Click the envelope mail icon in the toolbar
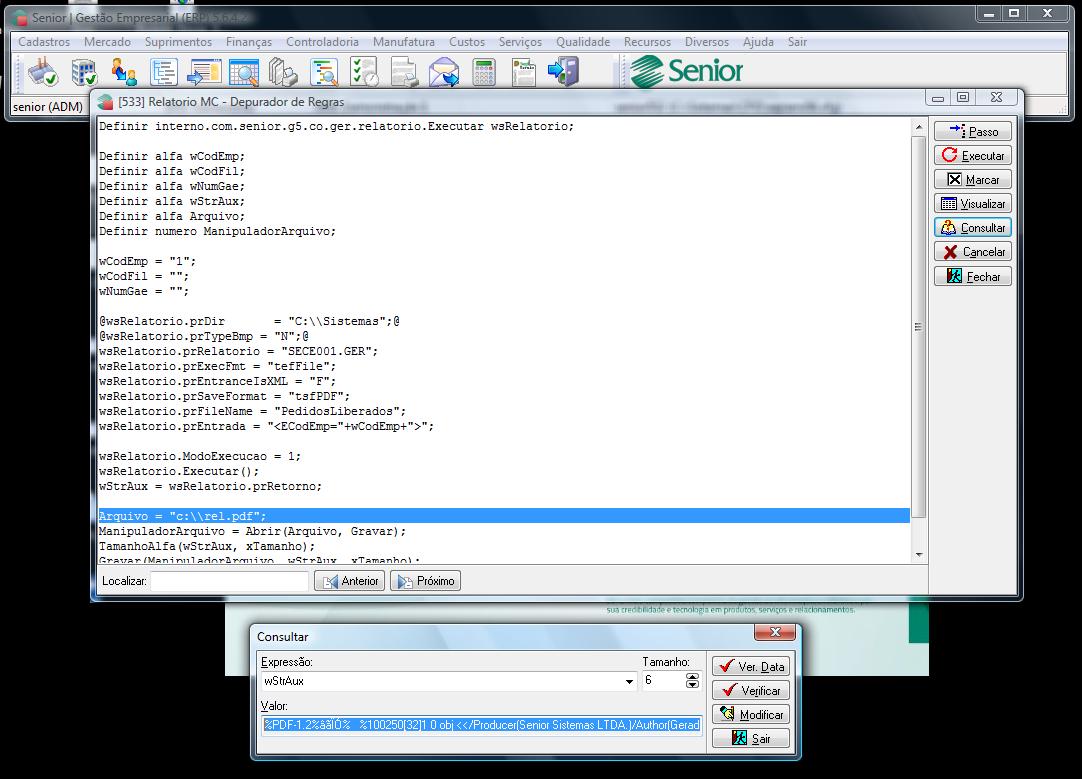The height and width of the screenshot is (779, 1082). click(x=444, y=73)
